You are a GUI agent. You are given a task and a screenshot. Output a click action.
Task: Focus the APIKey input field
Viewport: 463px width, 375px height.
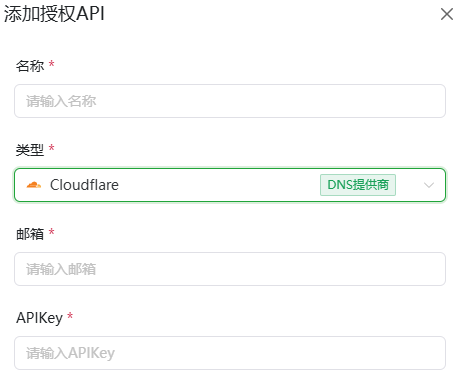pyautogui.click(x=230, y=353)
